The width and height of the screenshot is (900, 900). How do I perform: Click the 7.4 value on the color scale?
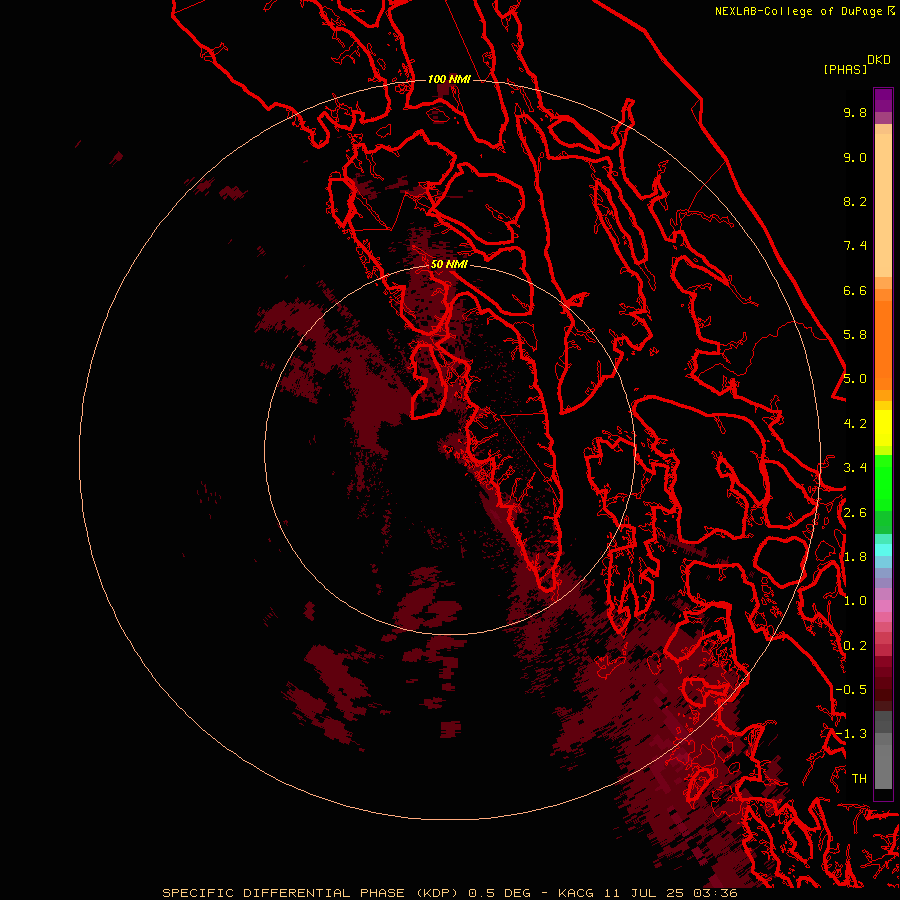[x=855, y=246]
